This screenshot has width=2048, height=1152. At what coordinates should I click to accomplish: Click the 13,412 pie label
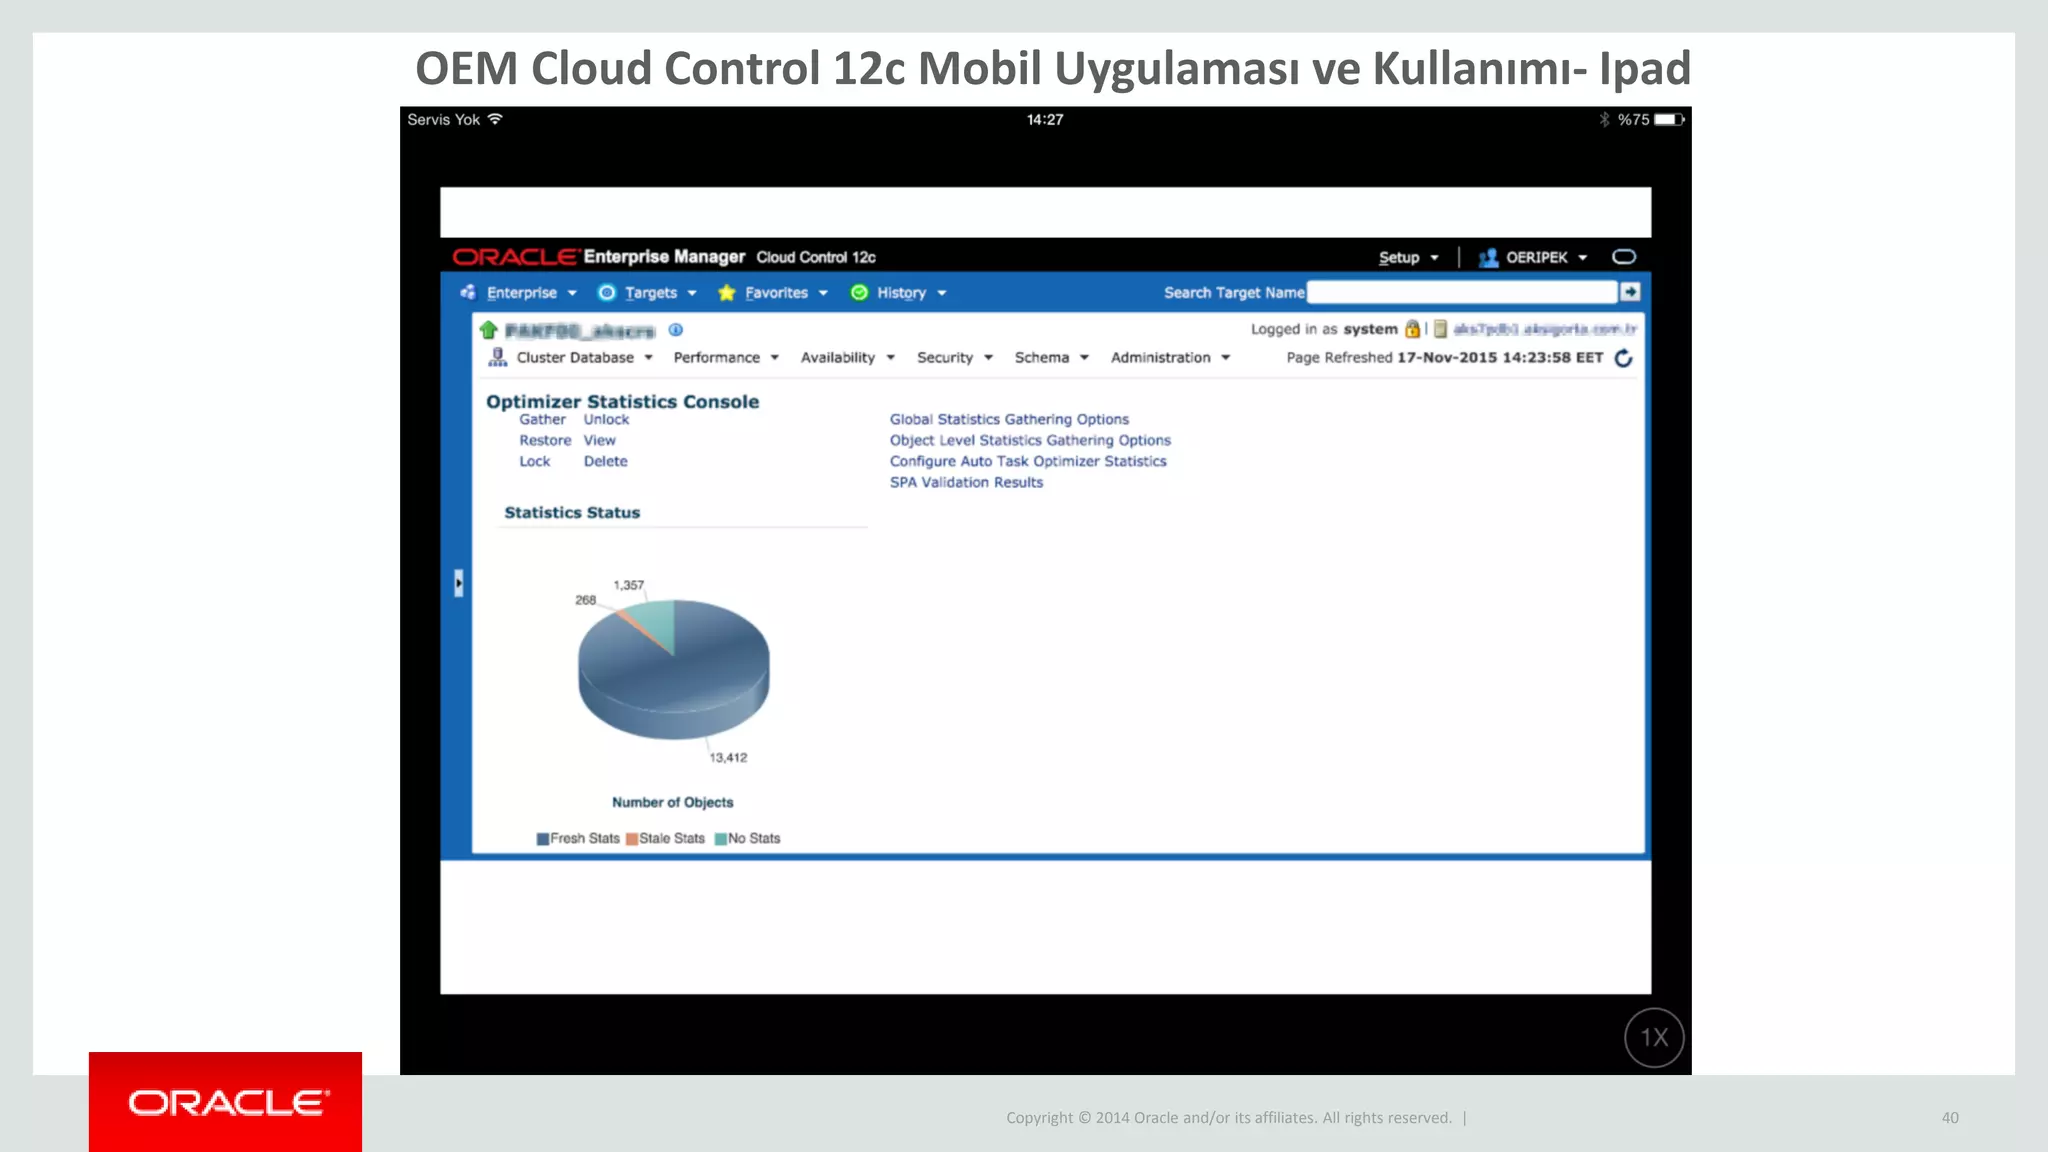[728, 758]
